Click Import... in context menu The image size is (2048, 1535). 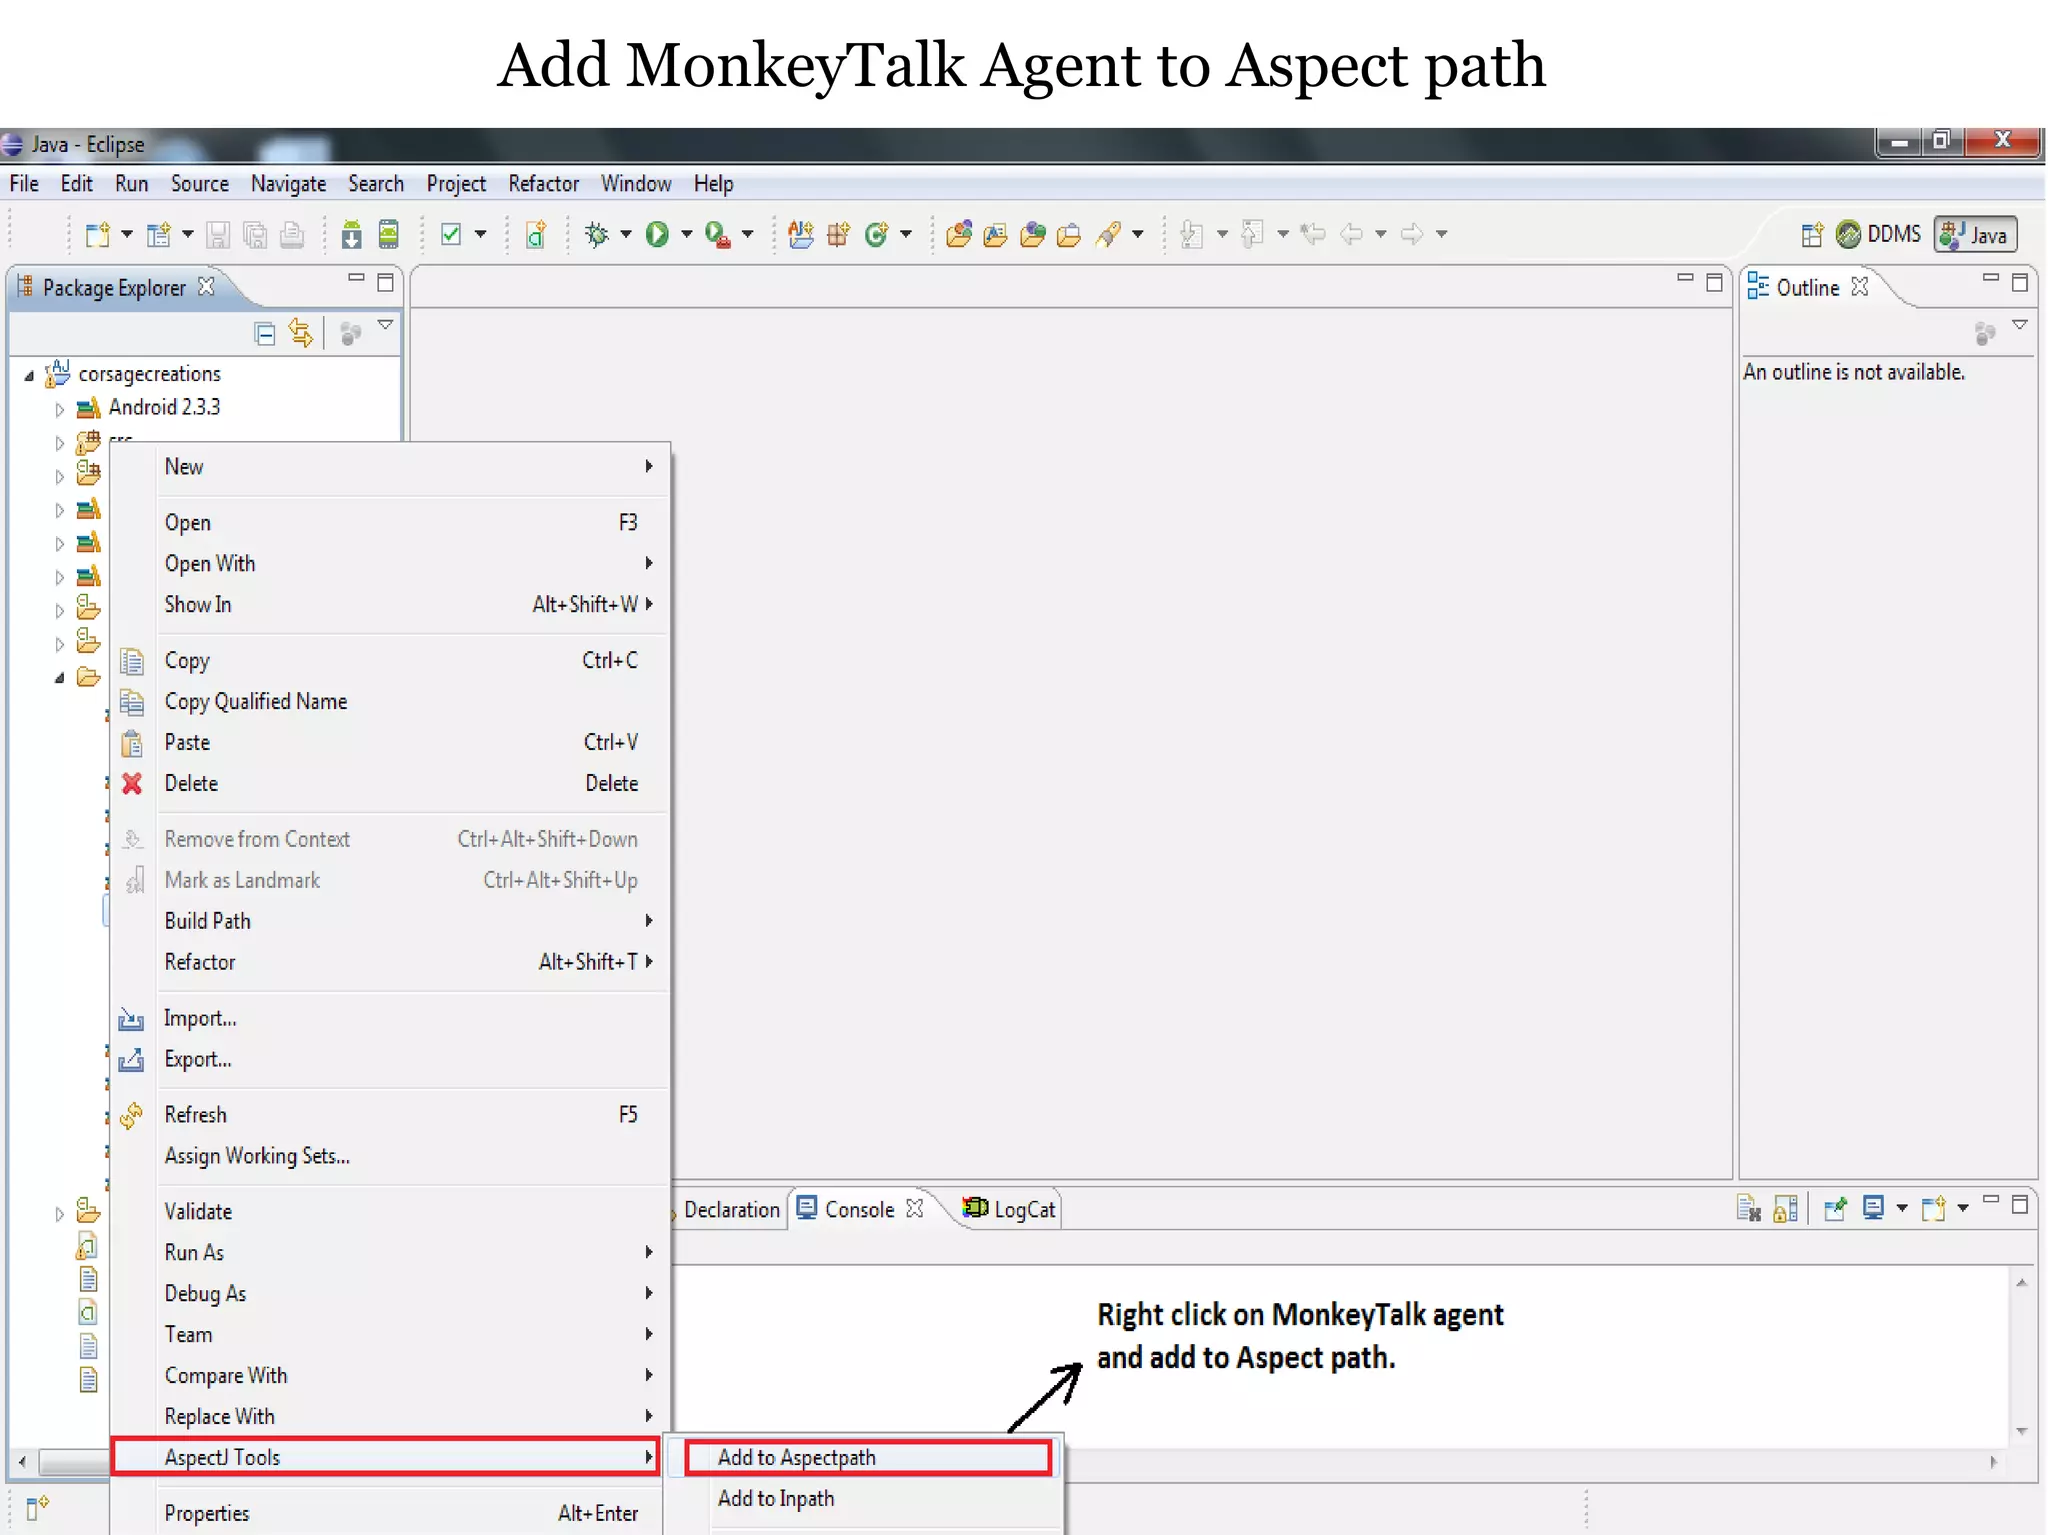[390, 1018]
